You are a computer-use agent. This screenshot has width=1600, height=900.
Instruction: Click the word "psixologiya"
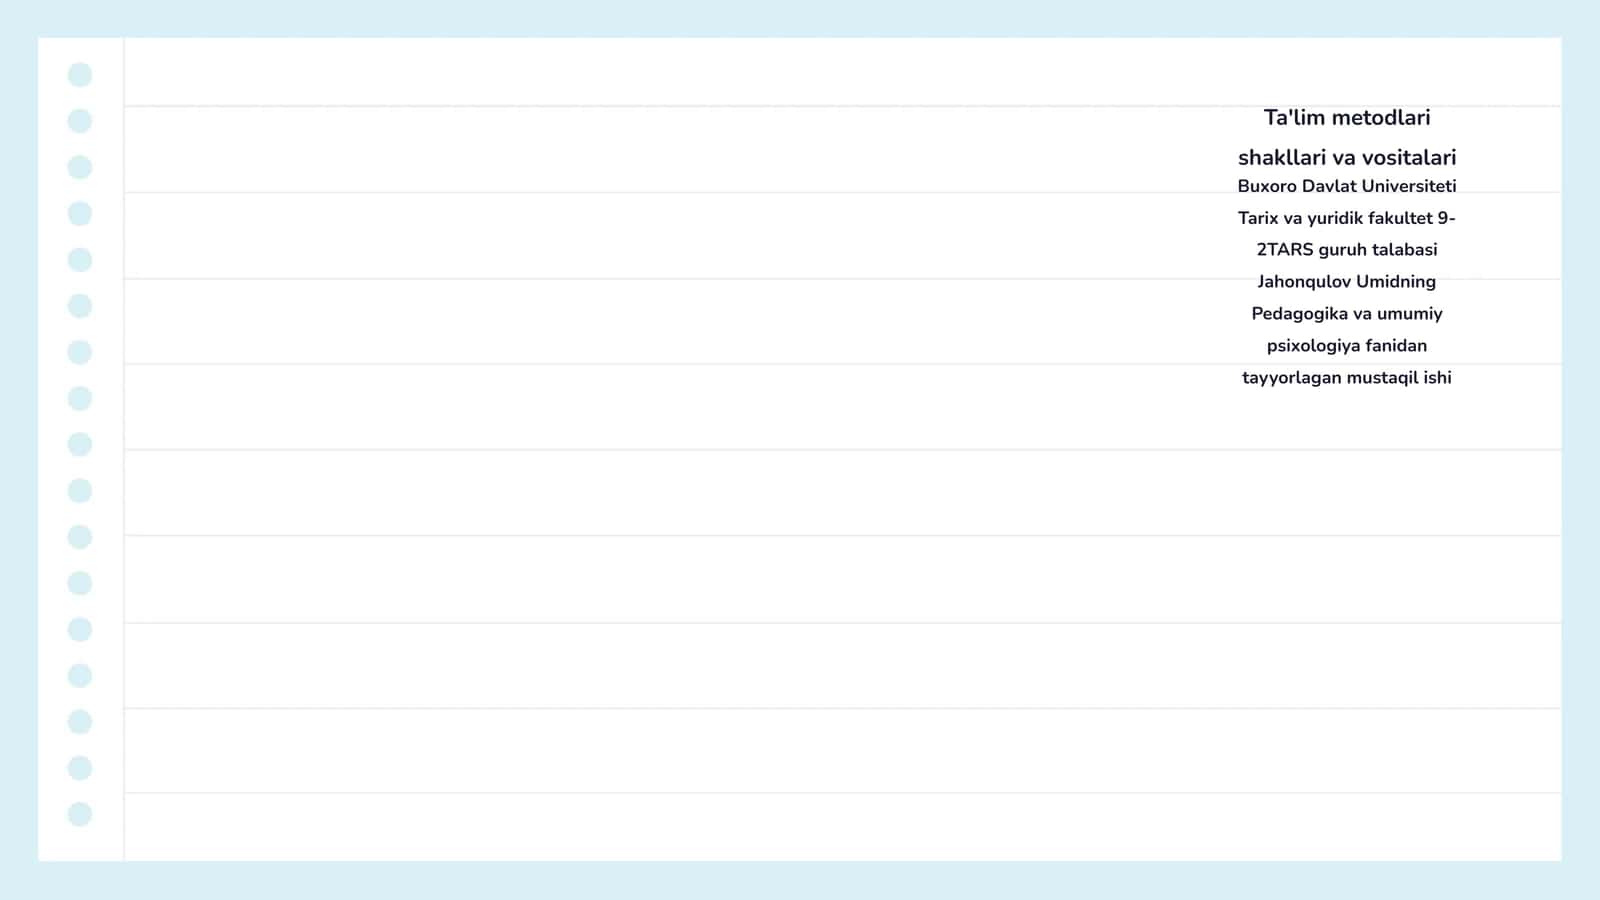point(1313,346)
